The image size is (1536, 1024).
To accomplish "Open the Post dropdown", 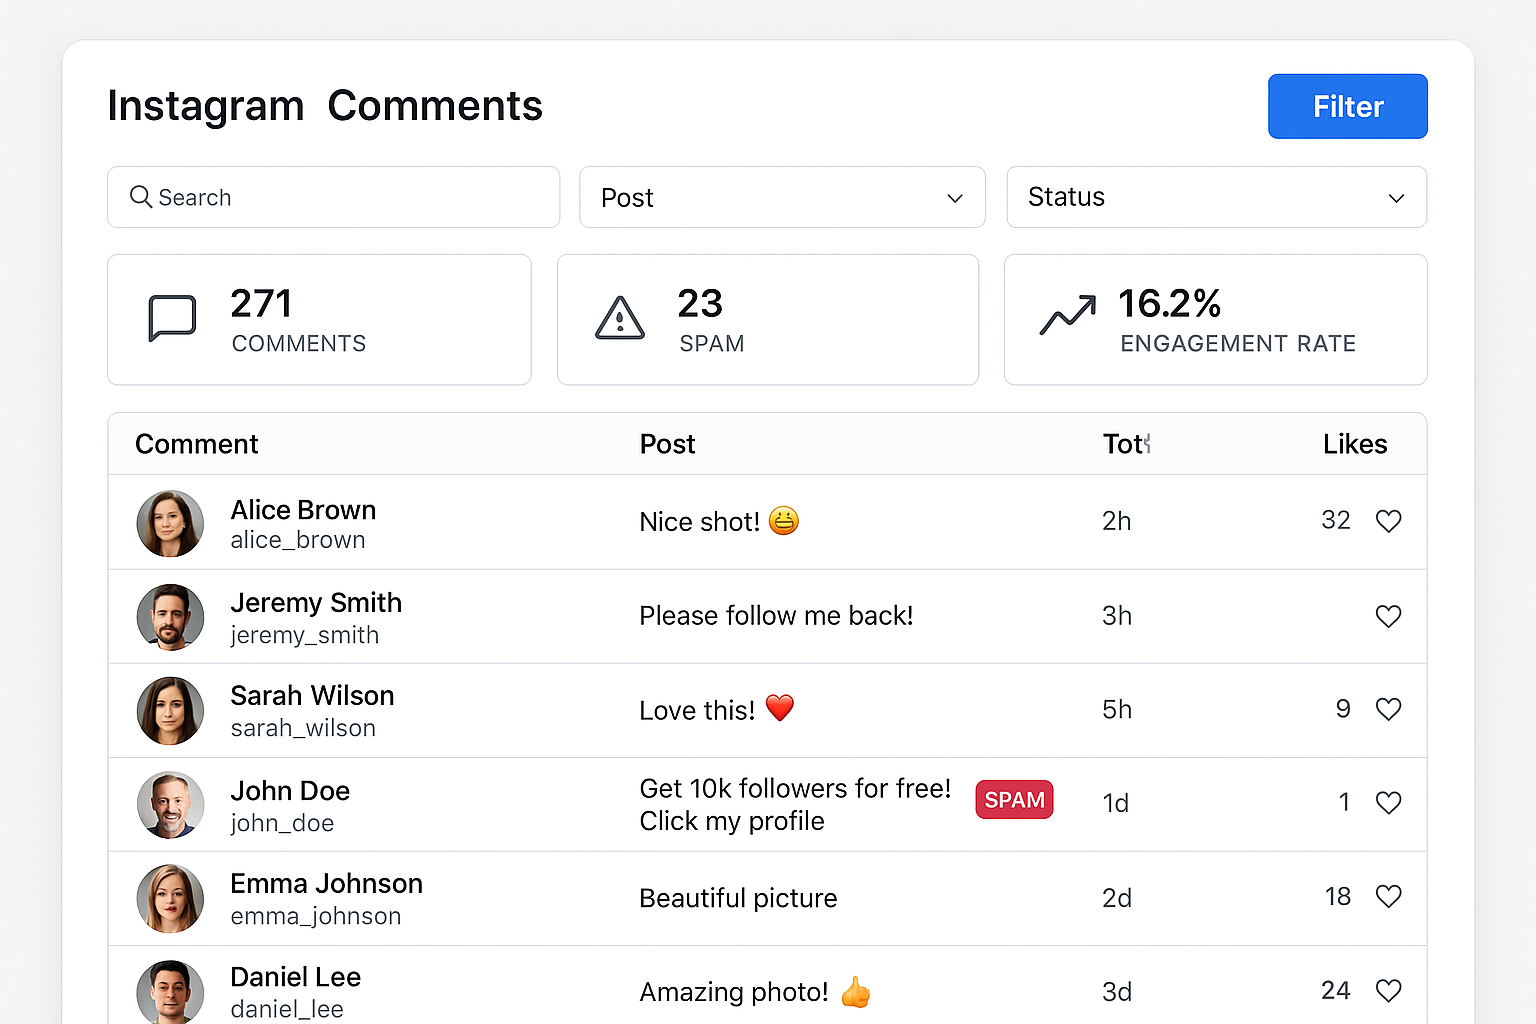I will (782, 197).
